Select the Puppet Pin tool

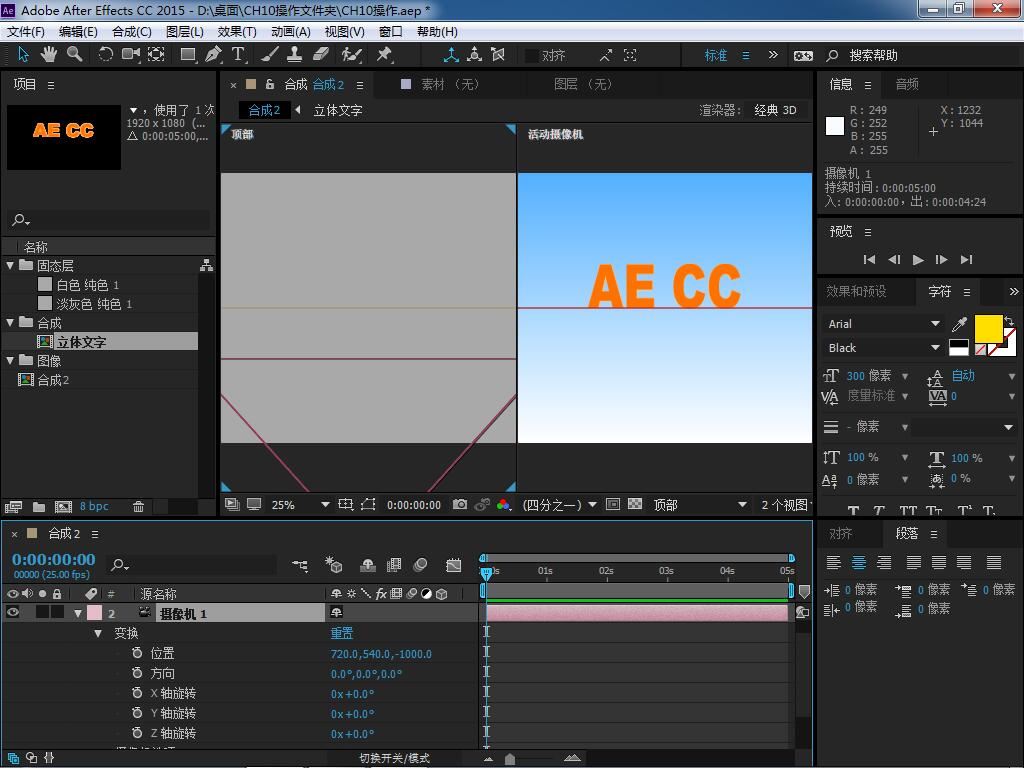[x=384, y=55]
